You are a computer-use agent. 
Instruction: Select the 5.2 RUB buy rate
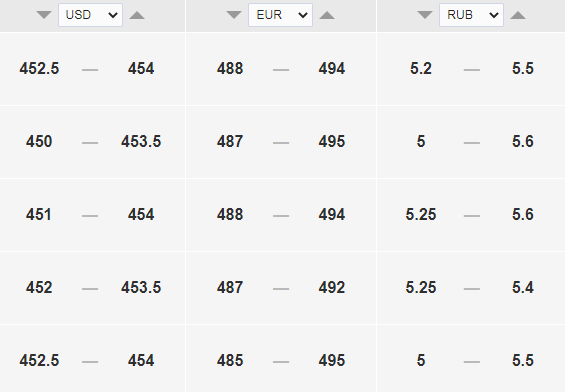(421, 68)
